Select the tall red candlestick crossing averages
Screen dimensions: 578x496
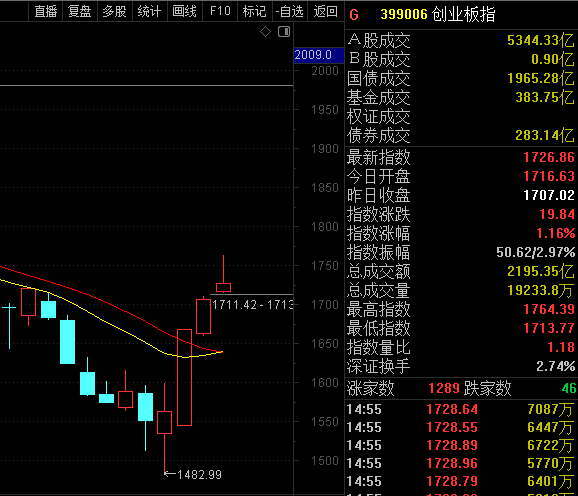pos(184,377)
